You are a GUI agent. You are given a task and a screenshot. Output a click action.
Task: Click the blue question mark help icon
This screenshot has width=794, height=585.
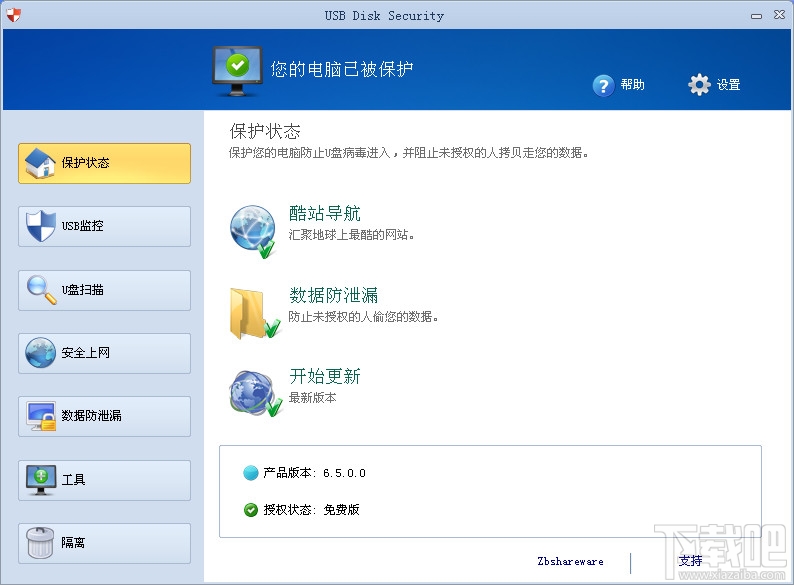(x=603, y=85)
